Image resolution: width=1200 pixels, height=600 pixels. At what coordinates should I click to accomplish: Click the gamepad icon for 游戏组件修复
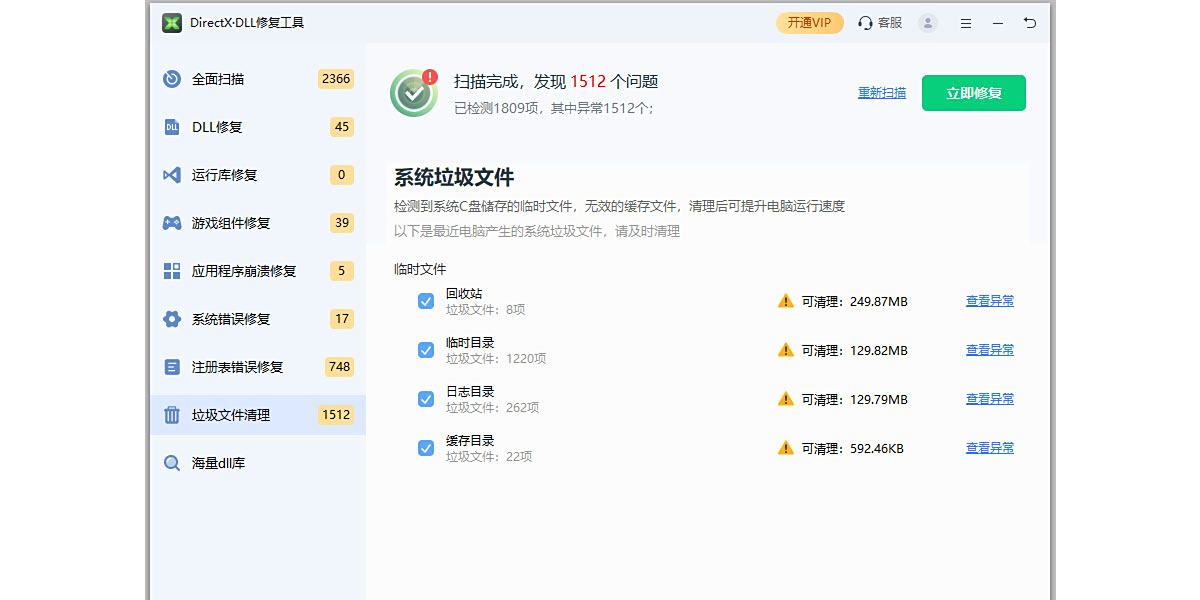click(172, 223)
